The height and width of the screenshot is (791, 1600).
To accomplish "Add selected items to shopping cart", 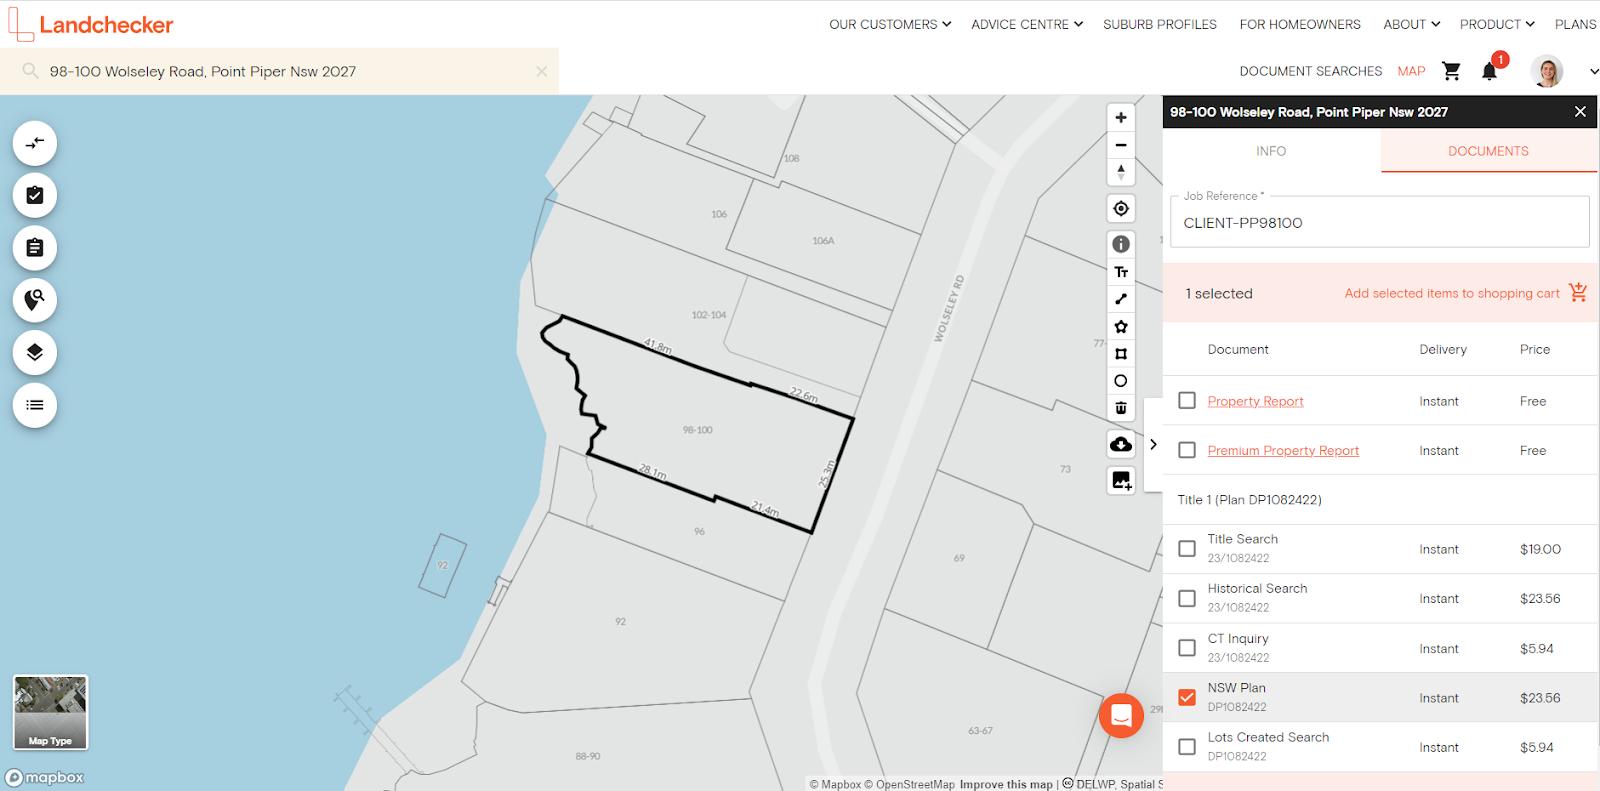I will pos(1452,293).
